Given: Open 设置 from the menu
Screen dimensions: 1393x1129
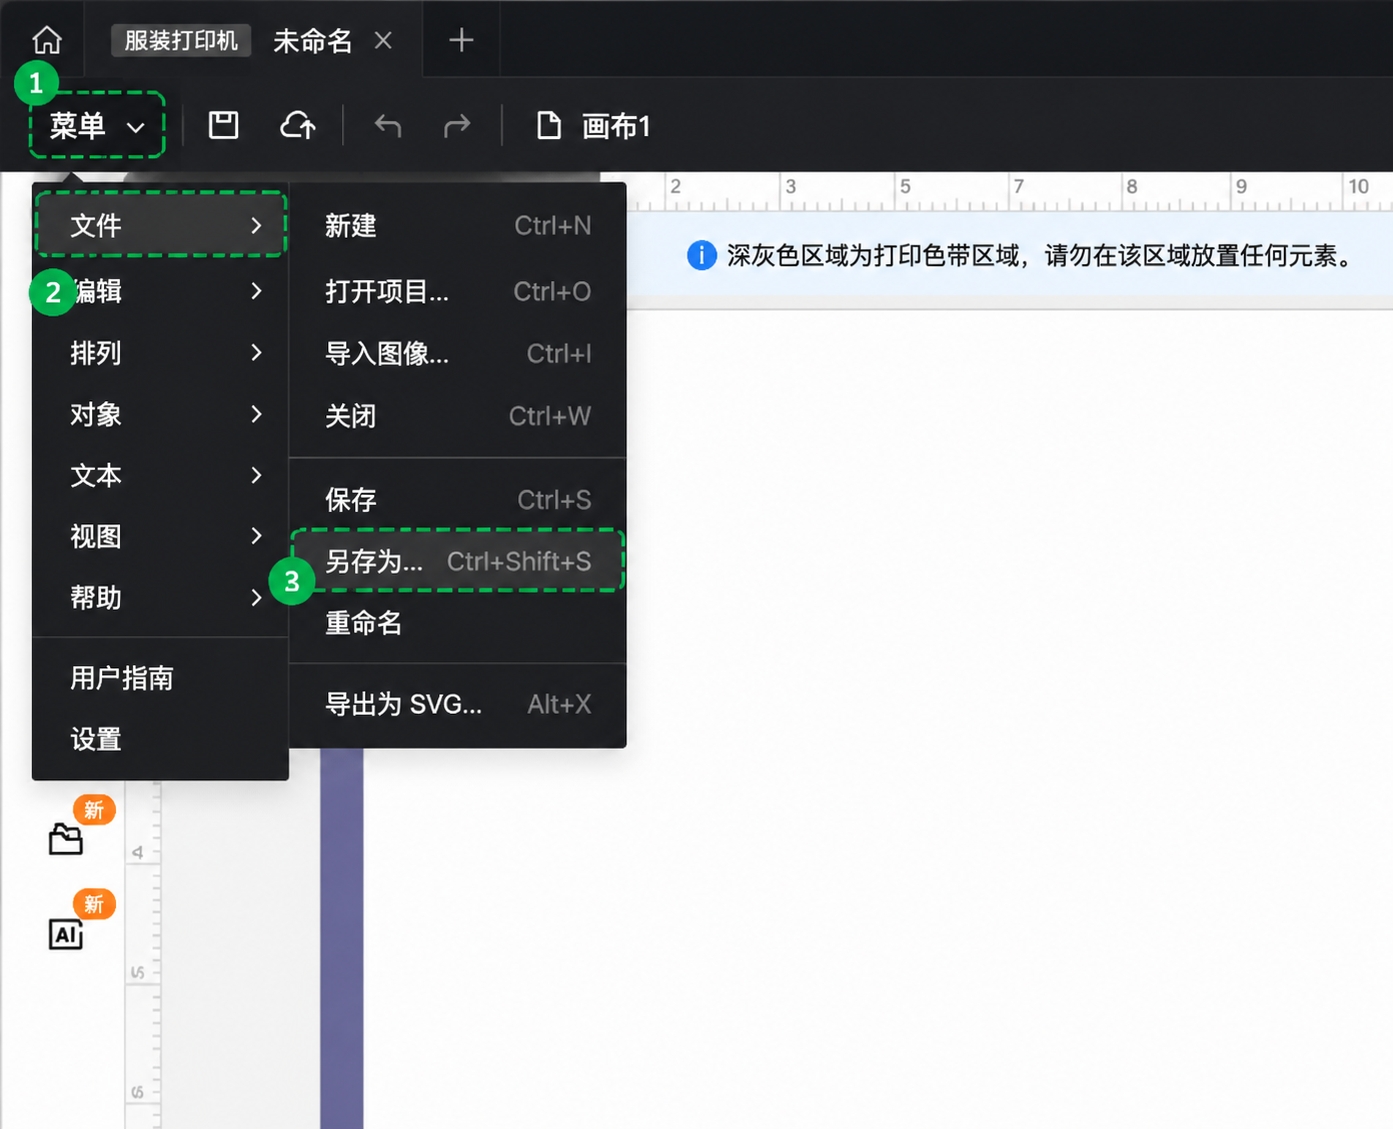Looking at the screenshot, I should coord(161,739).
